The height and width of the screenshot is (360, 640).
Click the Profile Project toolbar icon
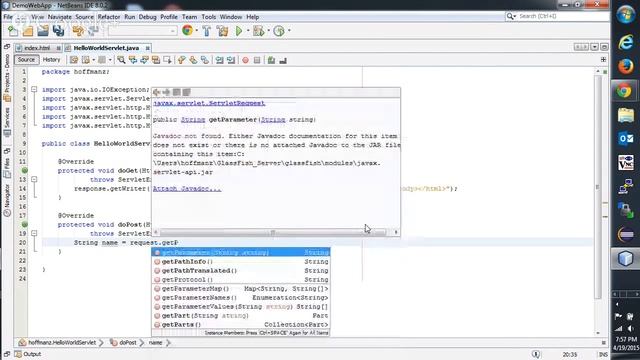coord(279,31)
